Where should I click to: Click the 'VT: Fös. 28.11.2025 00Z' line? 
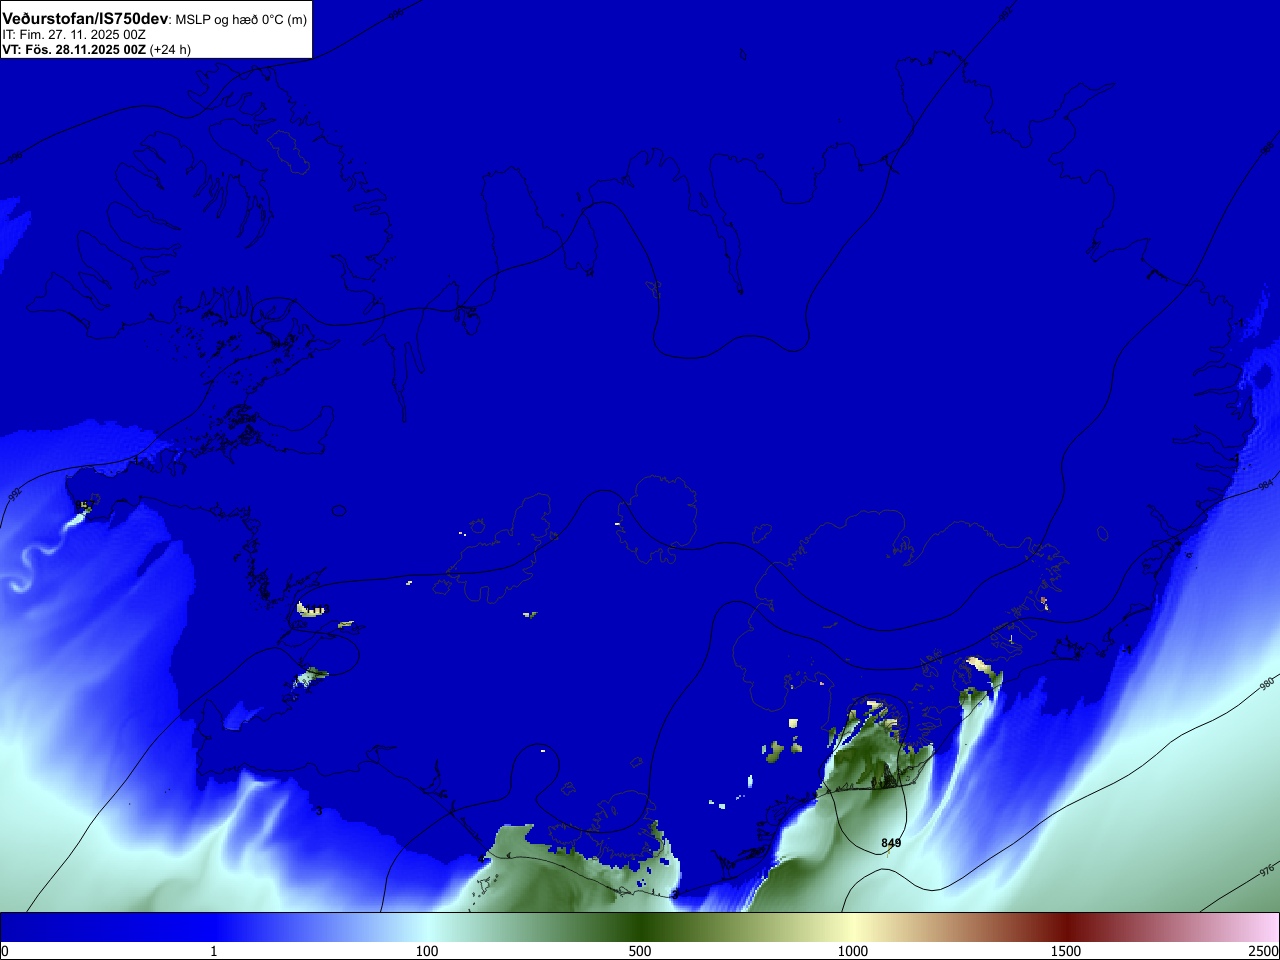click(x=74, y=49)
